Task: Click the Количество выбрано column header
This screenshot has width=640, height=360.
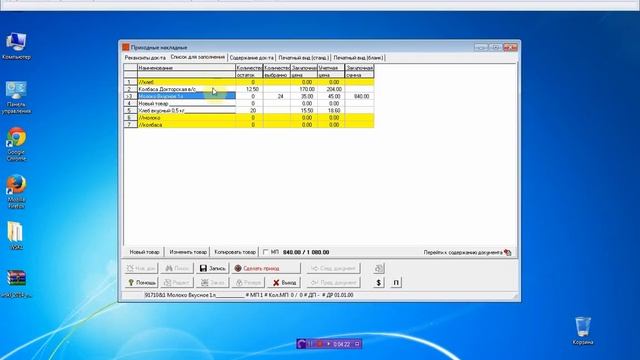Action: (x=276, y=71)
